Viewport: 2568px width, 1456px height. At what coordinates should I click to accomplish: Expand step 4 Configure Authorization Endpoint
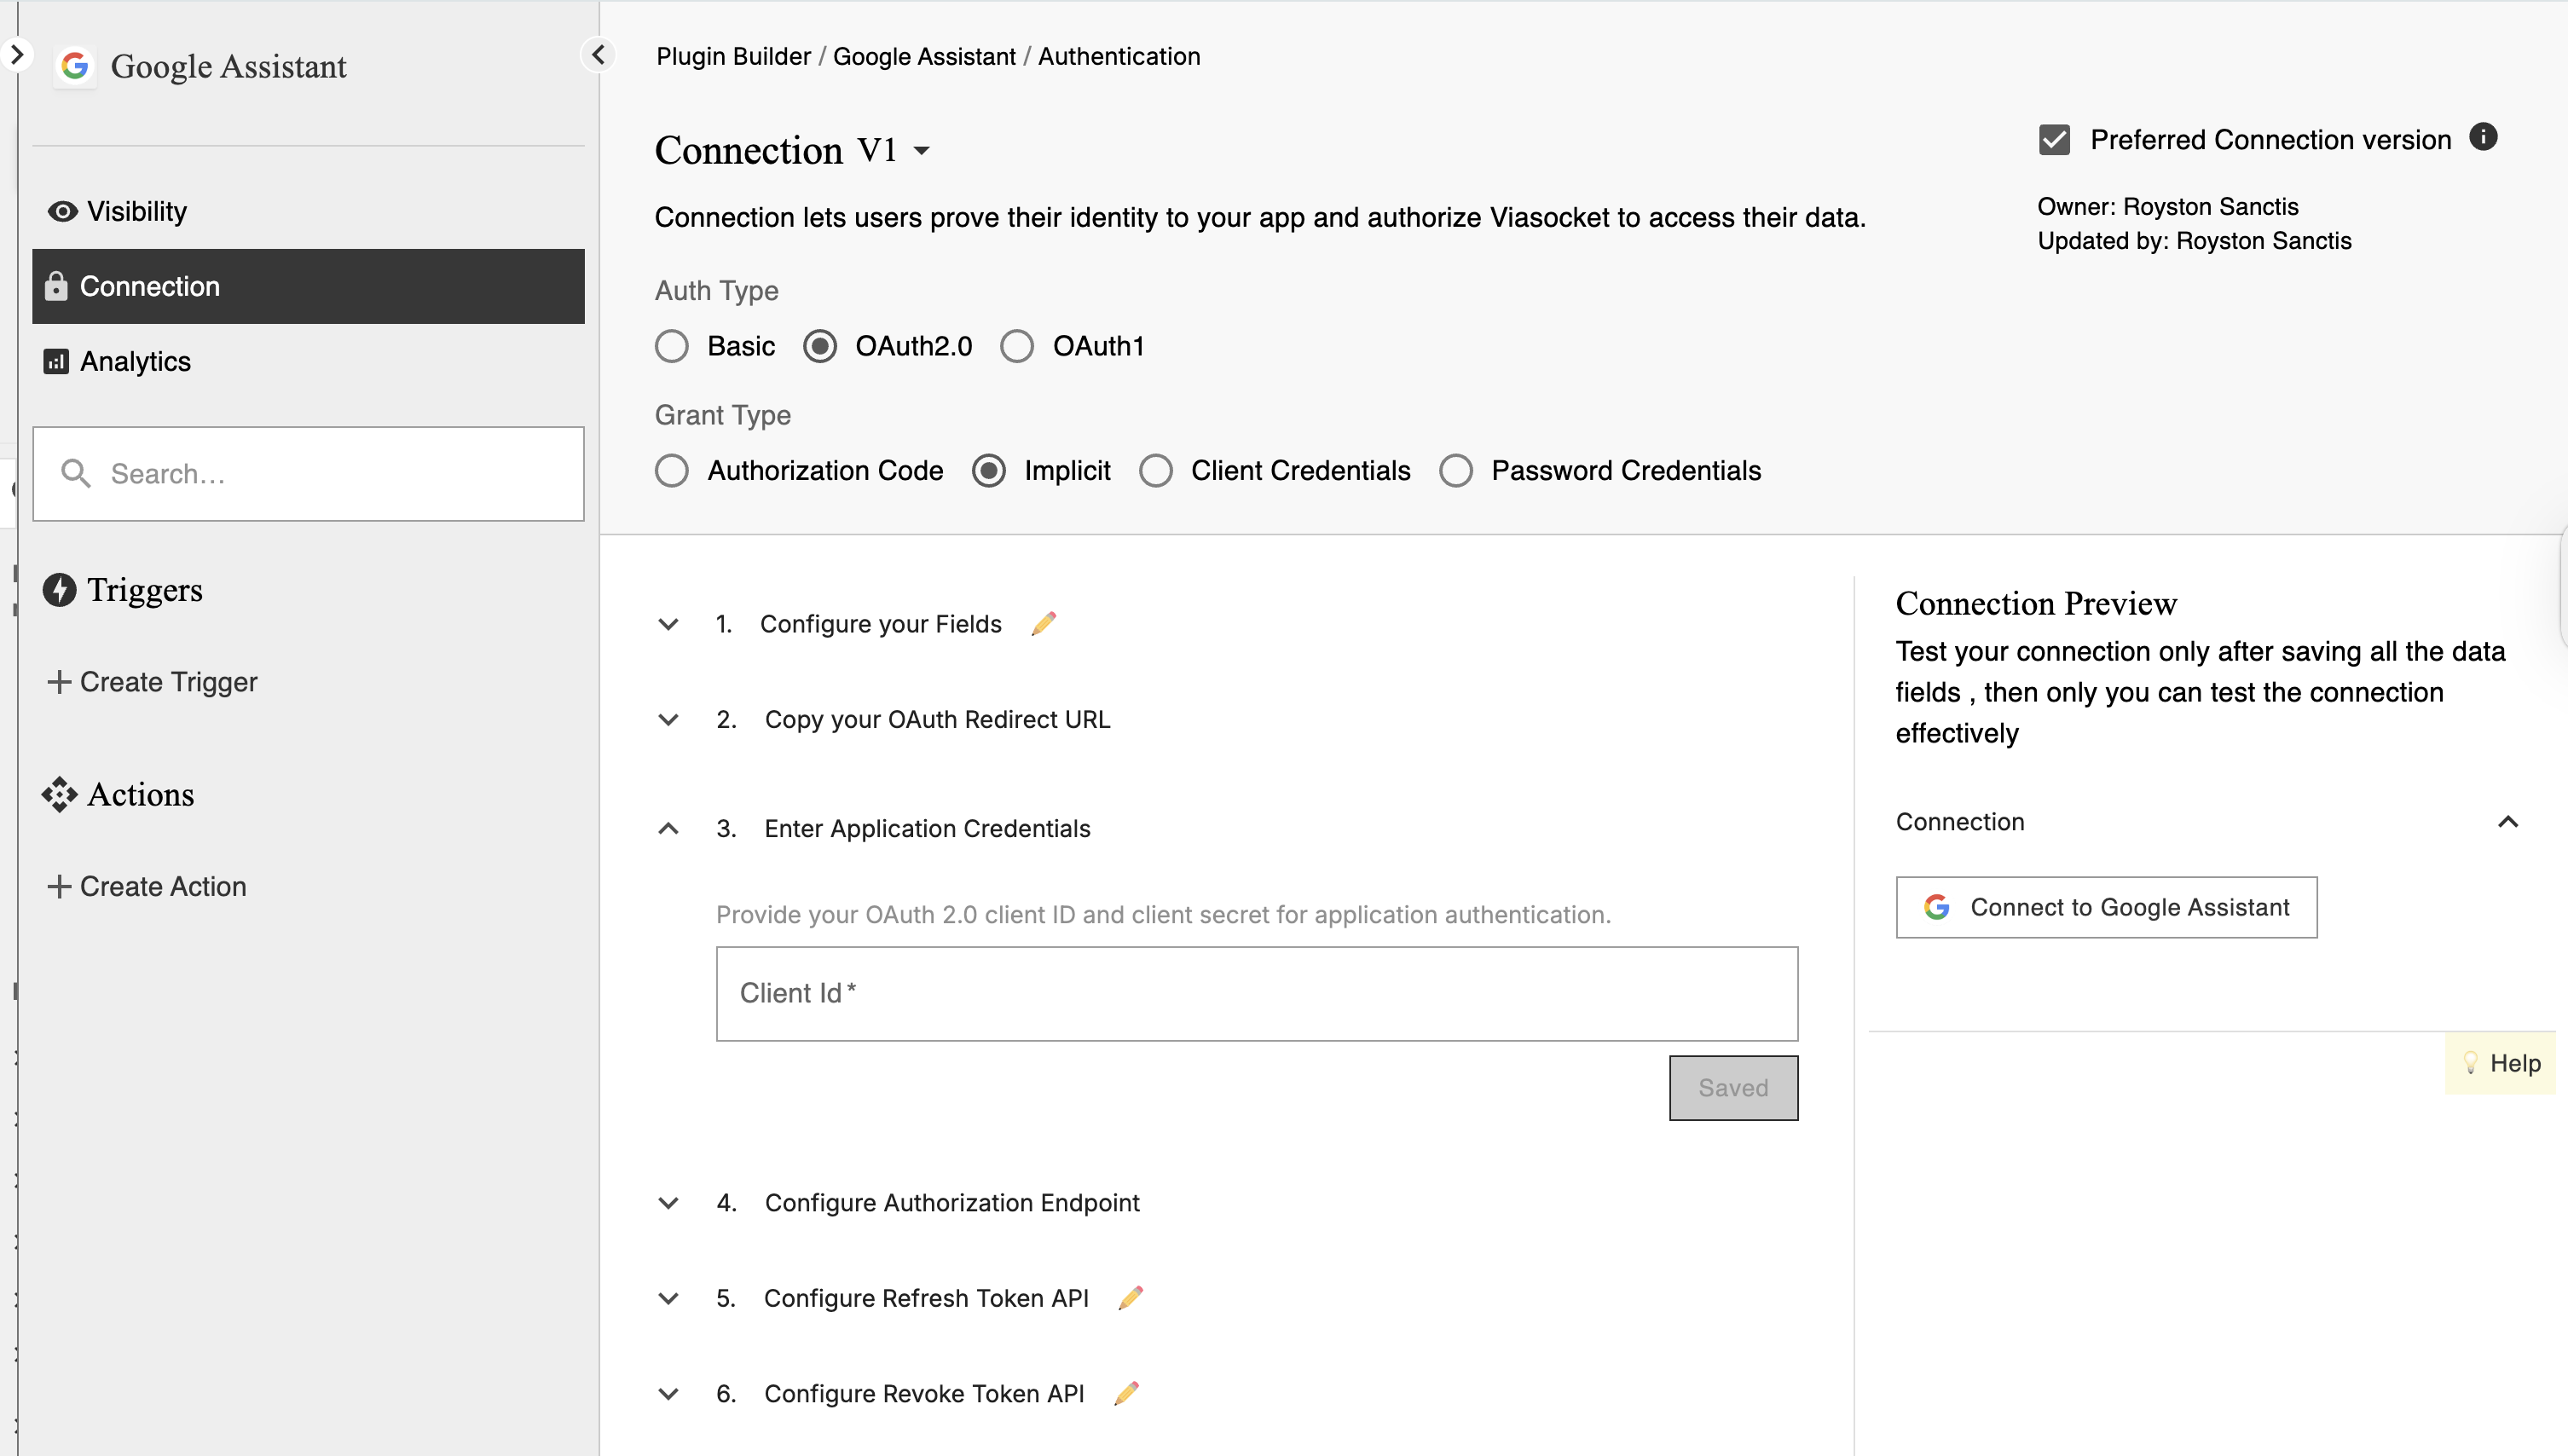(x=668, y=1203)
